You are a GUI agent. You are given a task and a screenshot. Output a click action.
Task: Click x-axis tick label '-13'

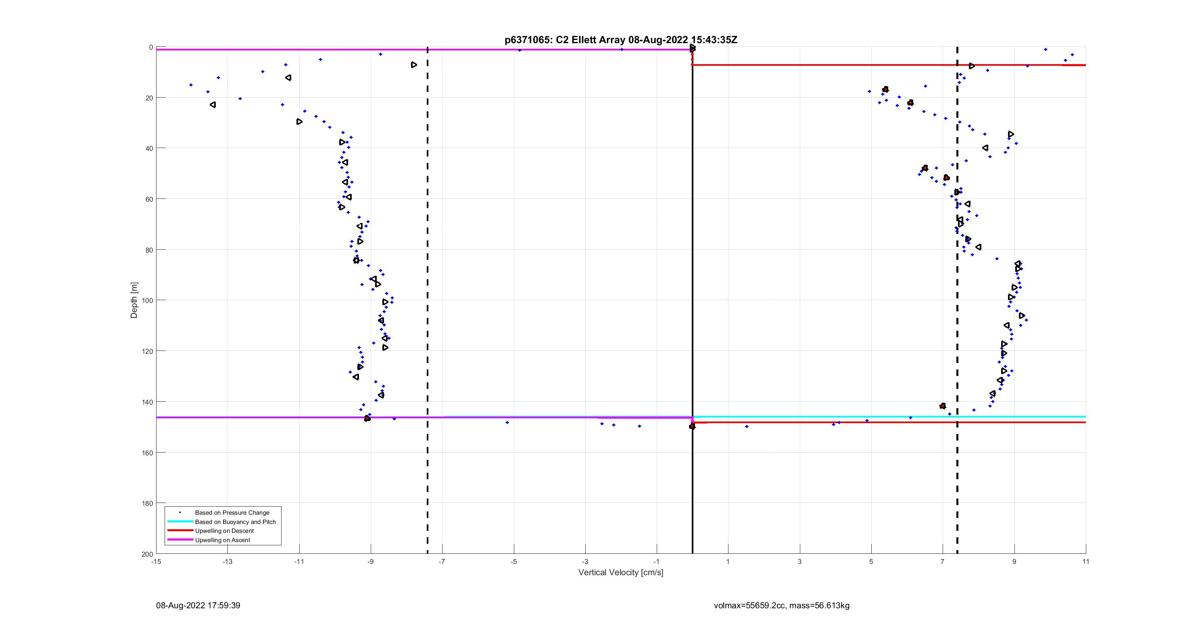(x=227, y=561)
